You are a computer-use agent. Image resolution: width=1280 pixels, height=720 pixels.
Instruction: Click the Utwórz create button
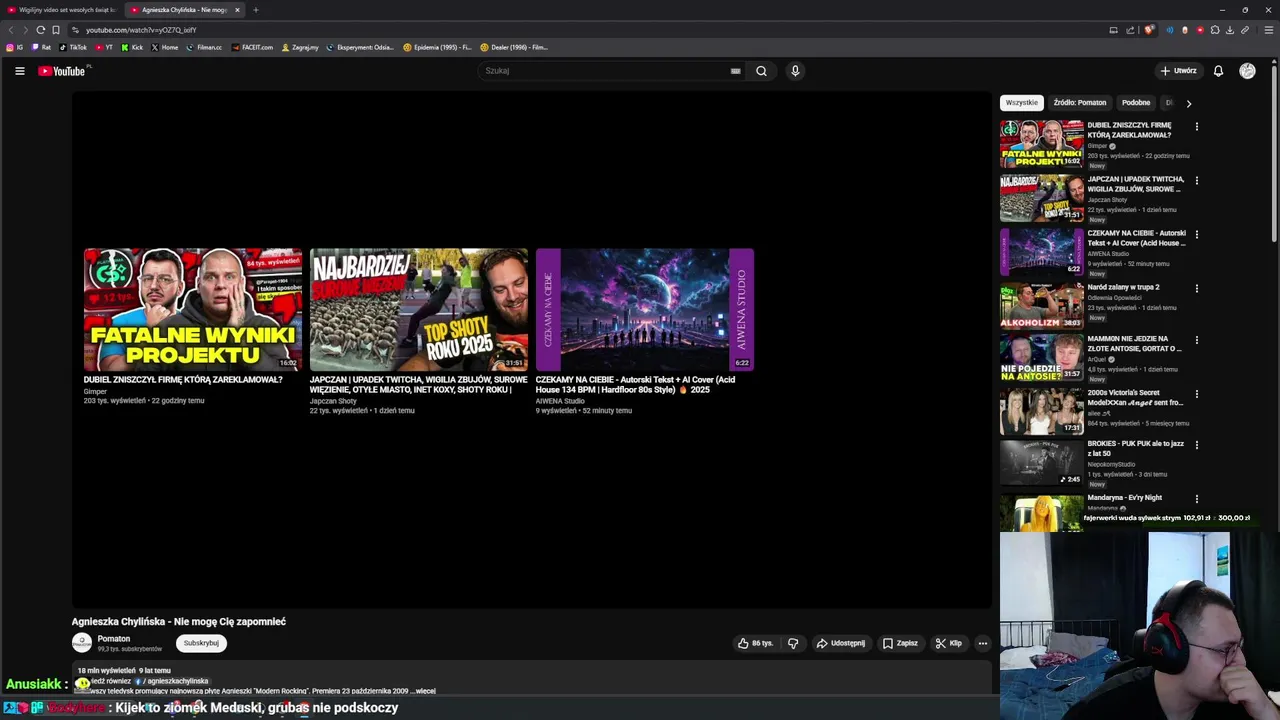tap(1178, 71)
